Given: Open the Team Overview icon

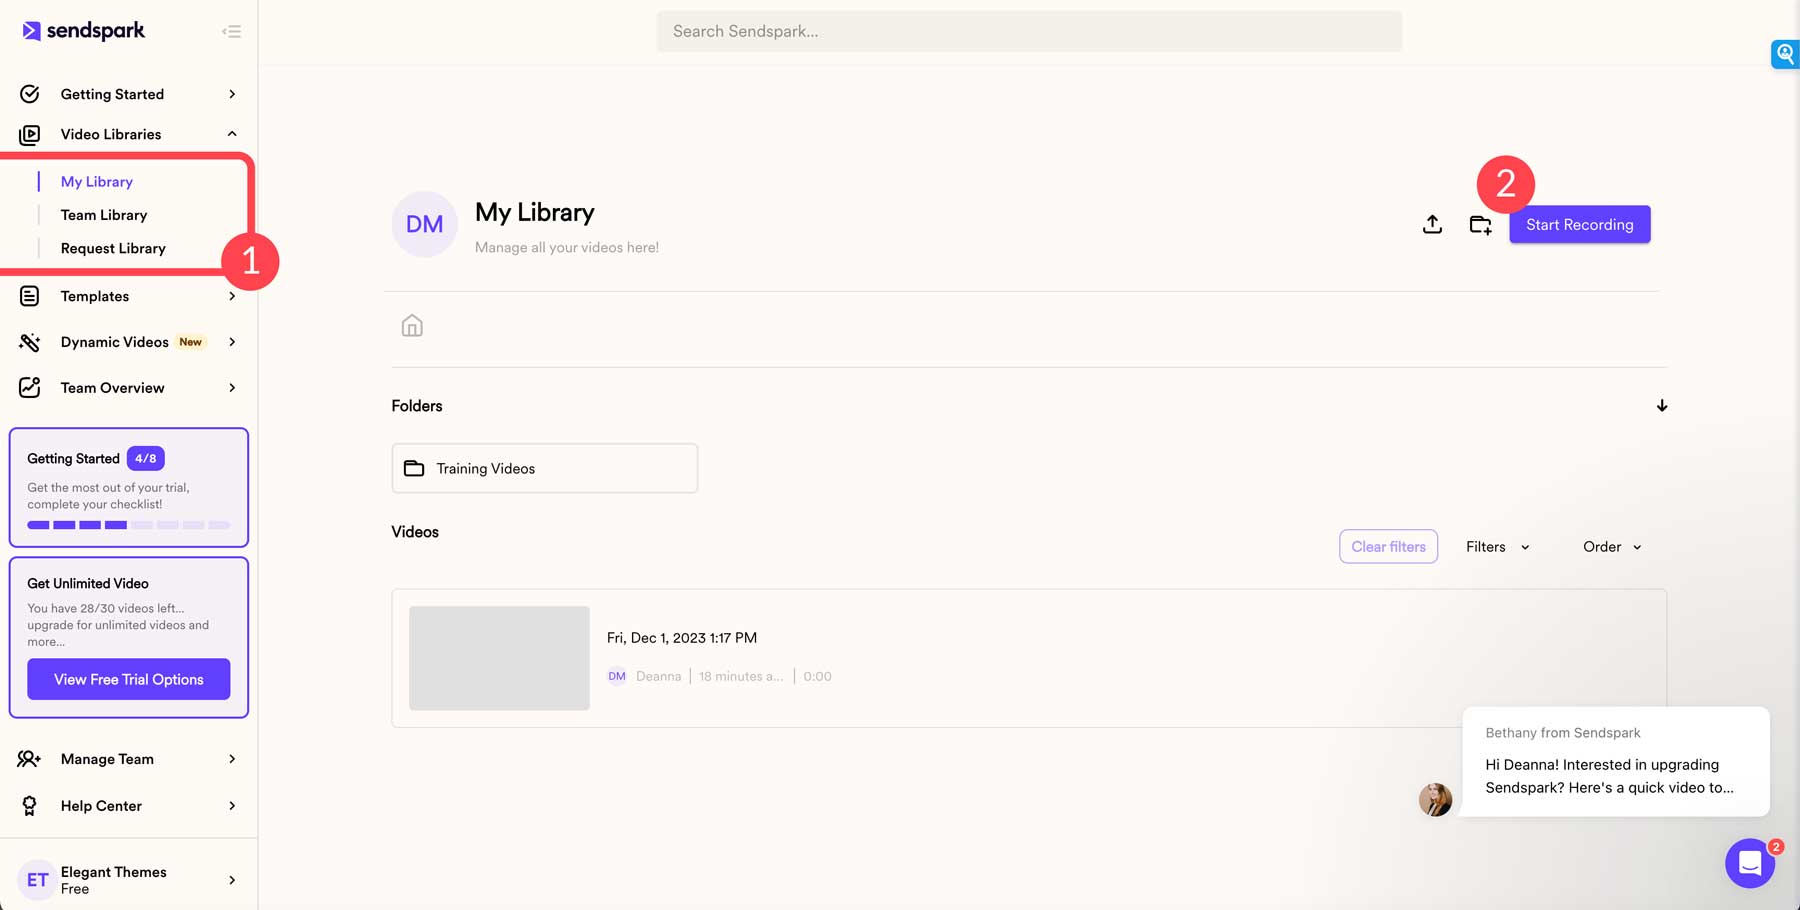Looking at the screenshot, I should [x=30, y=388].
